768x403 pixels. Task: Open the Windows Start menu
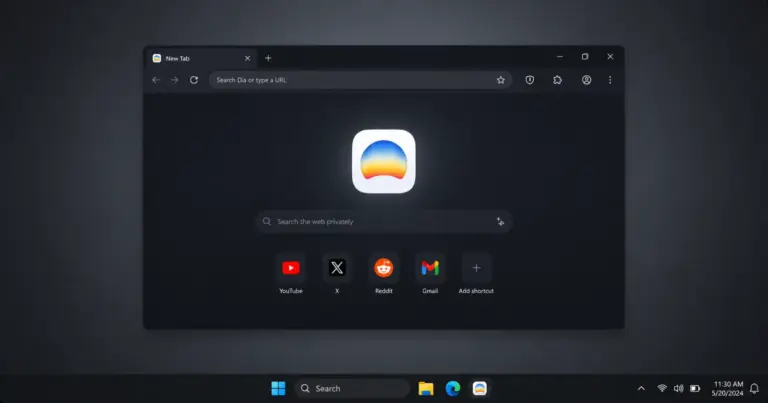point(278,388)
